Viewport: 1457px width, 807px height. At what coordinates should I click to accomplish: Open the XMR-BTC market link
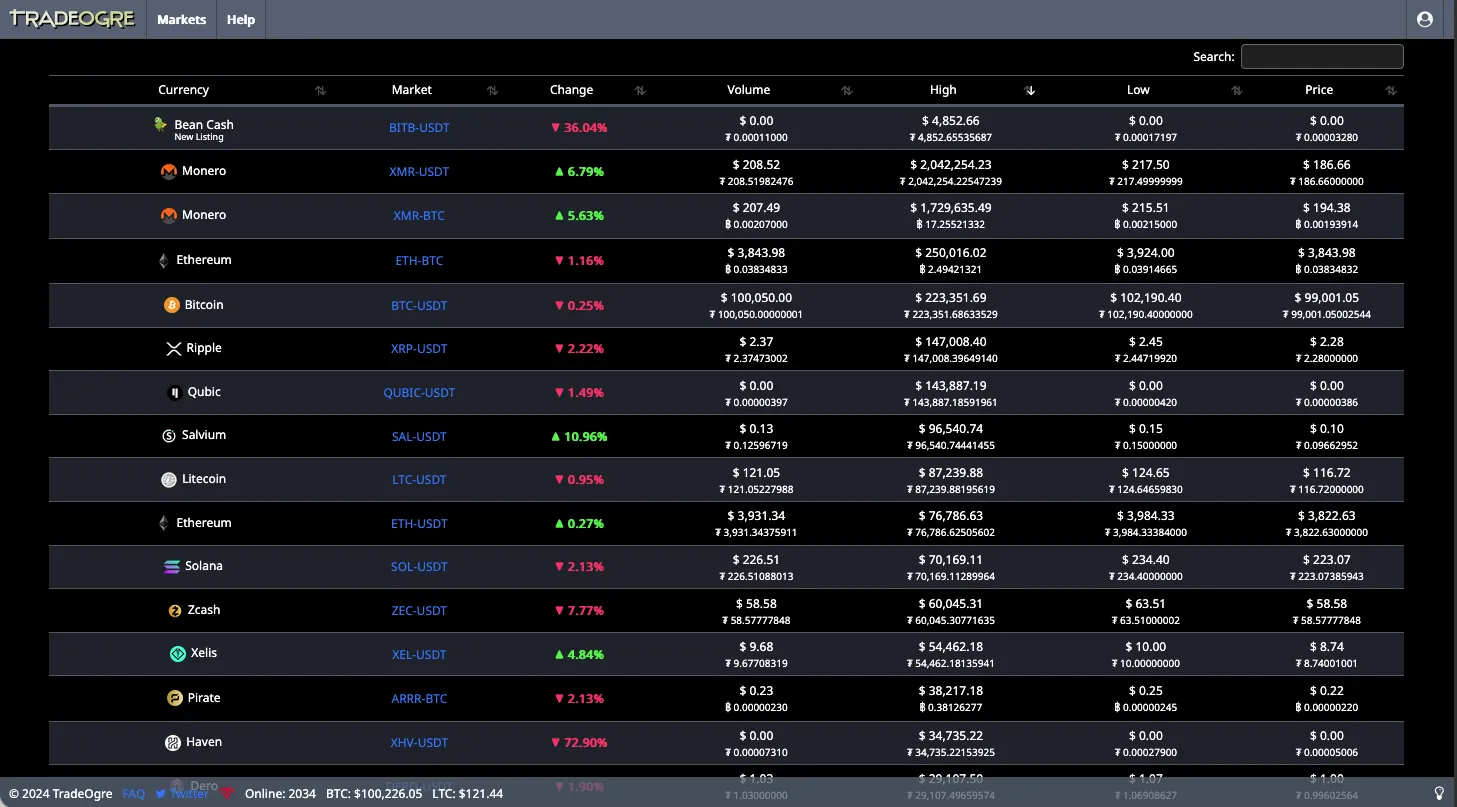[x=419, y=216]
